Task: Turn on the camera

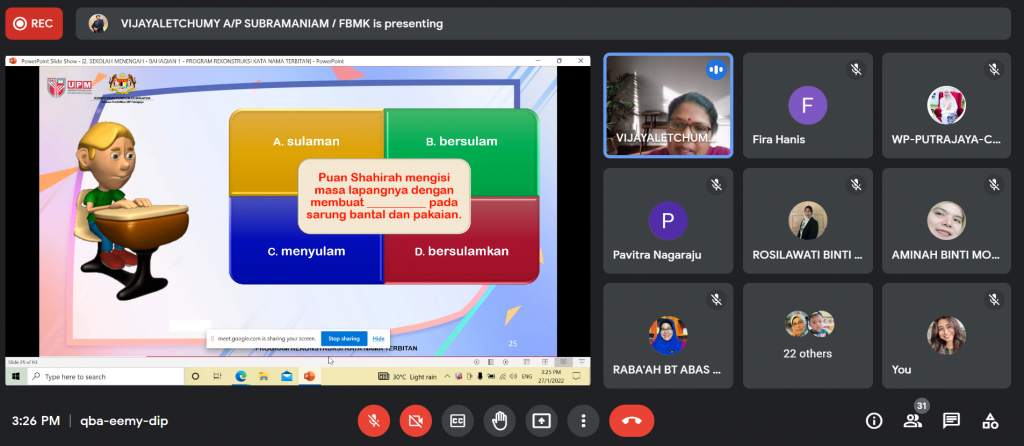Action: click(x=415, y=420)
